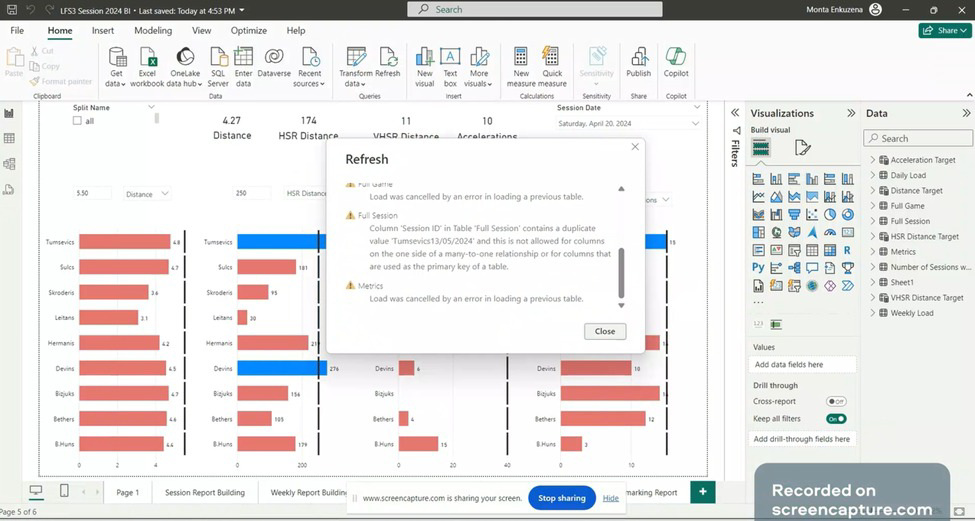Select the Python visual icon
This screenshot has height=521, width=975.
coord(758,267)
